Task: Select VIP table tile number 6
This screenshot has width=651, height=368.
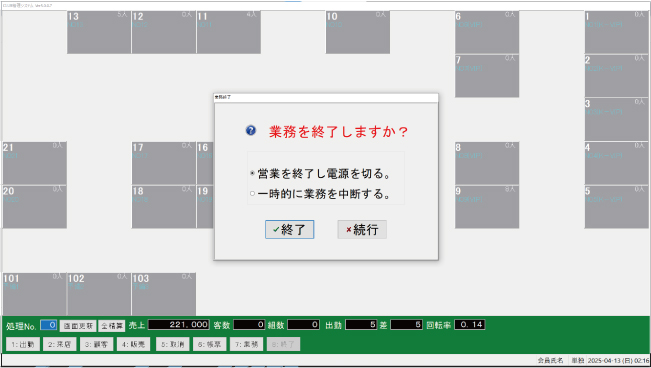Action: [487, 32]
